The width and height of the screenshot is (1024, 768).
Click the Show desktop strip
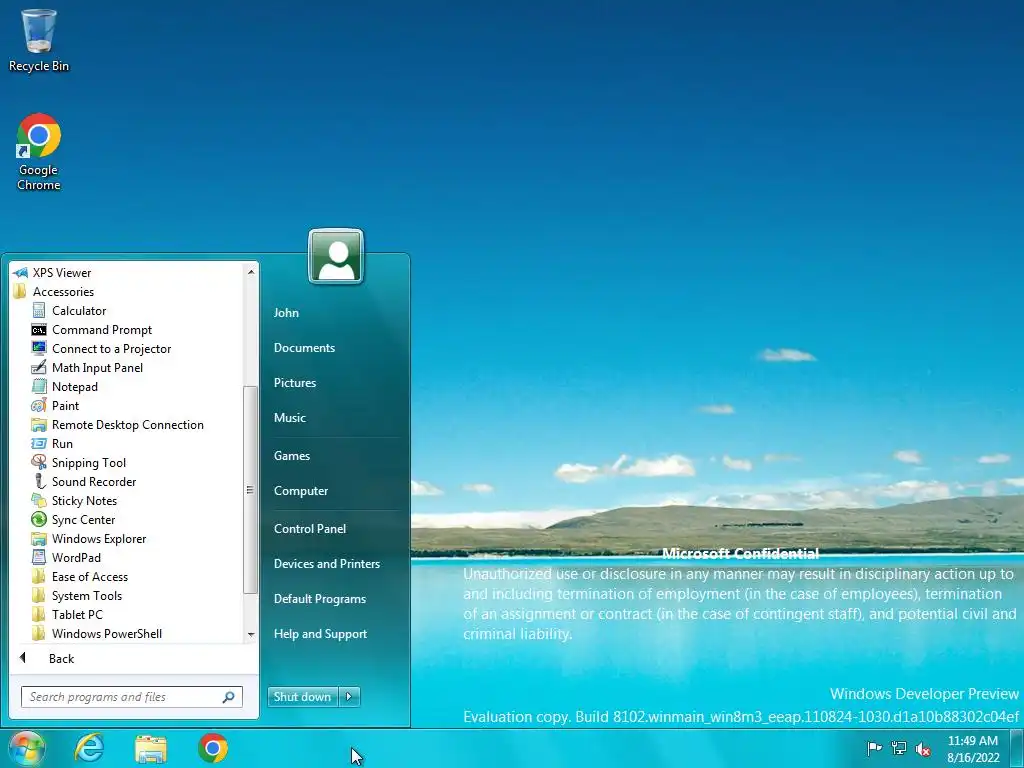point(1017,748)
